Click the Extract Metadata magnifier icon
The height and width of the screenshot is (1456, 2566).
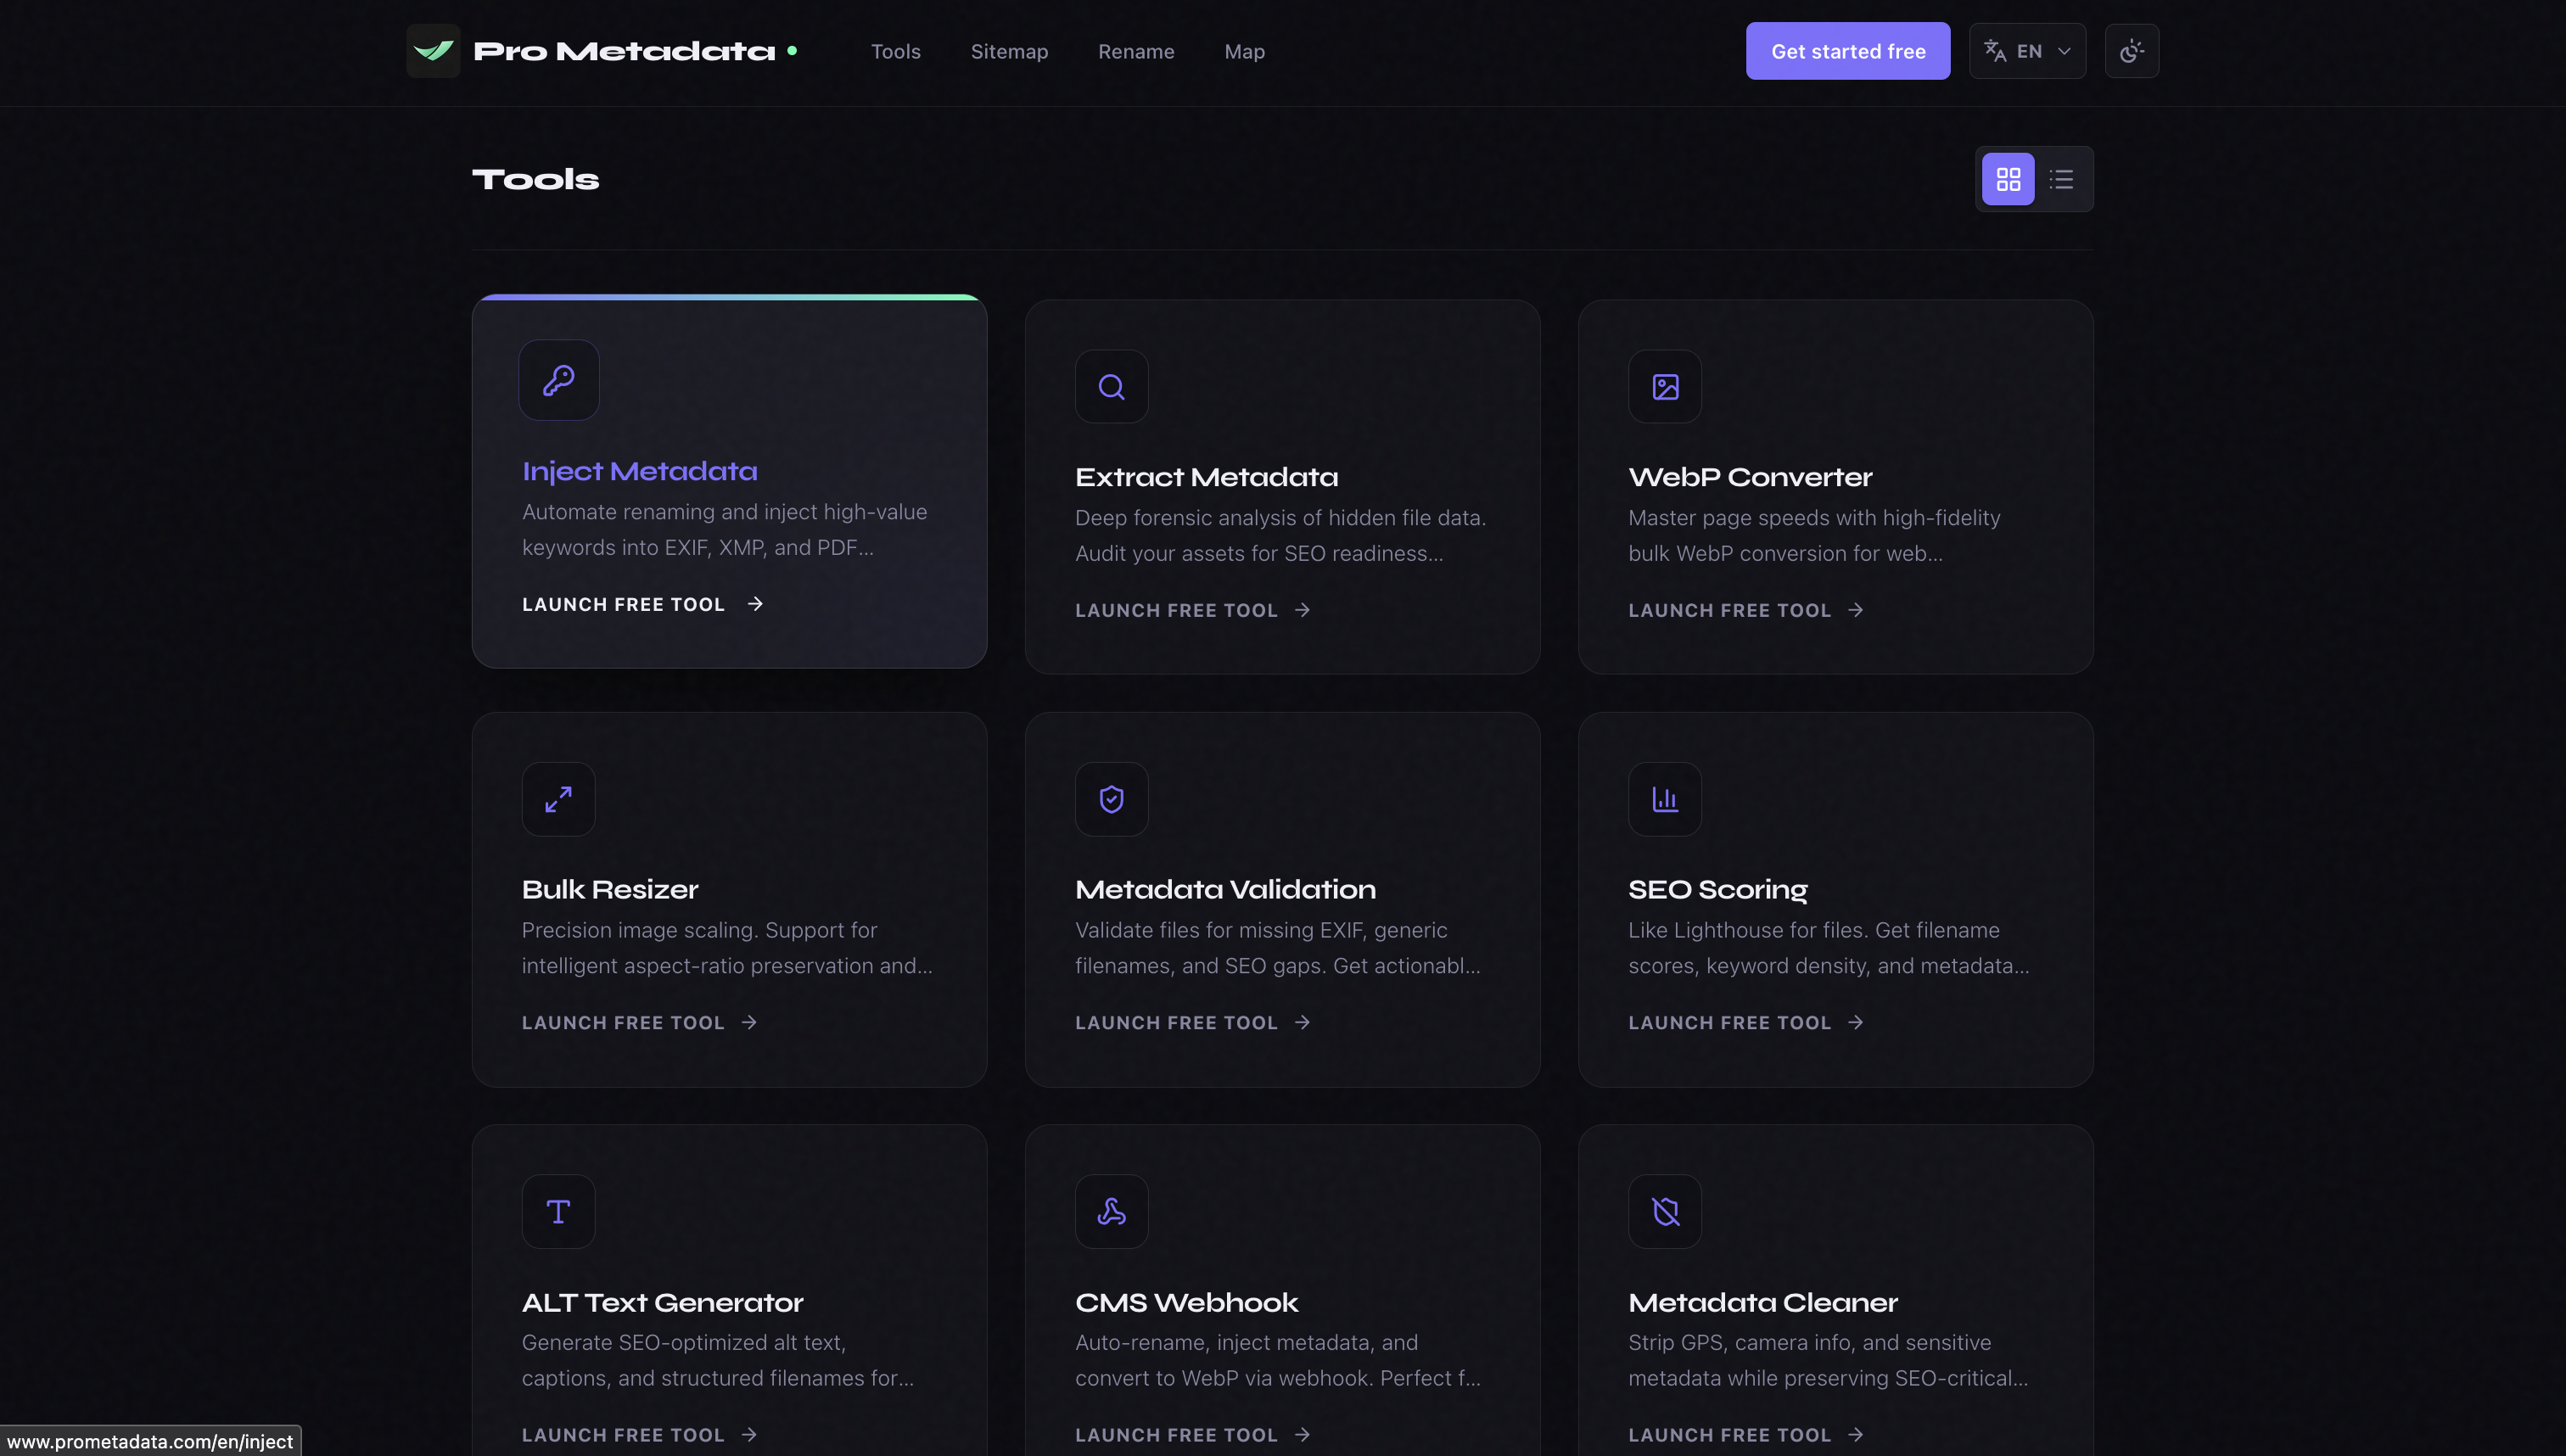click(x=1111, y=385)
